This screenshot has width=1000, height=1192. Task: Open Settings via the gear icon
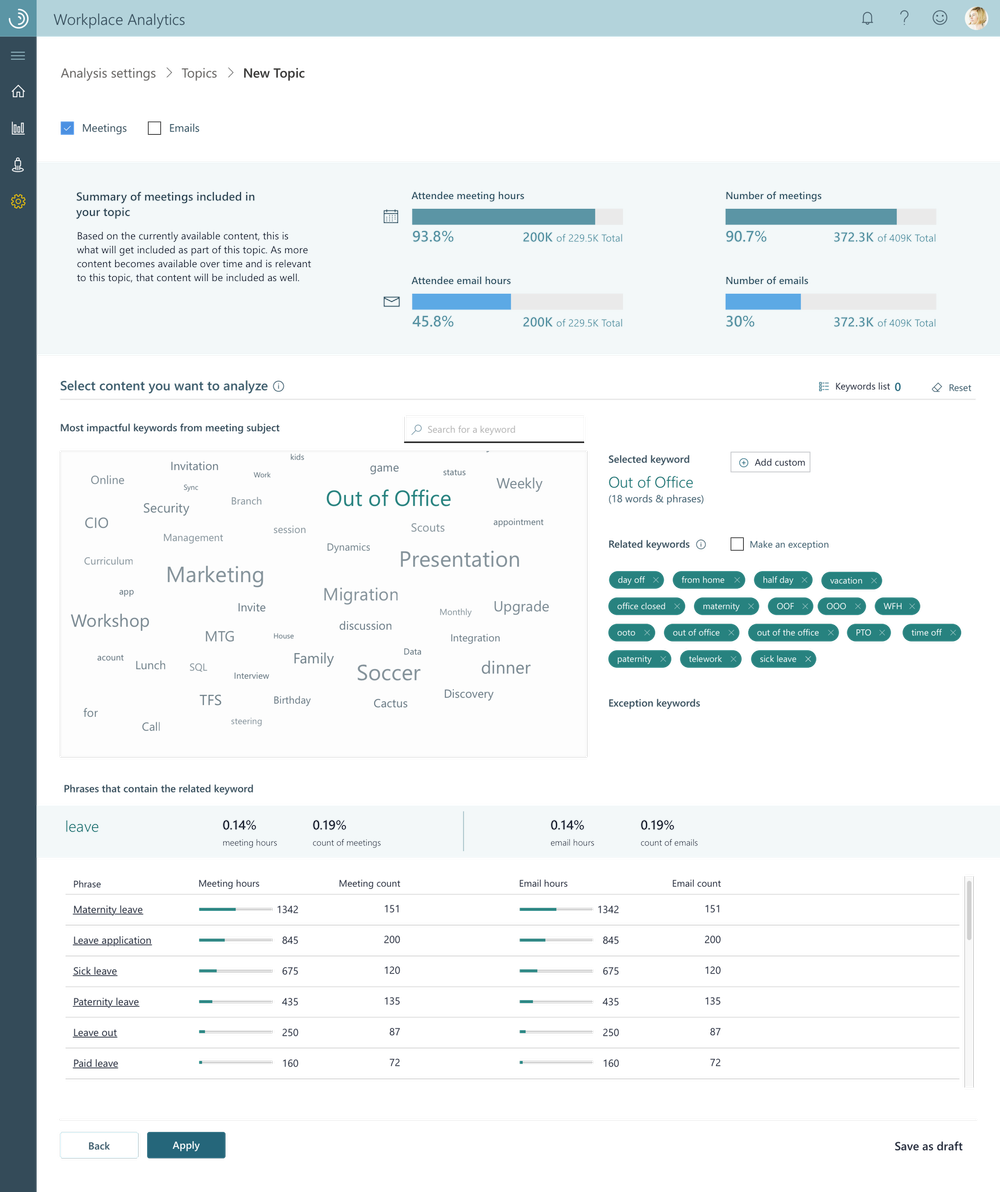tap(17, 201)
